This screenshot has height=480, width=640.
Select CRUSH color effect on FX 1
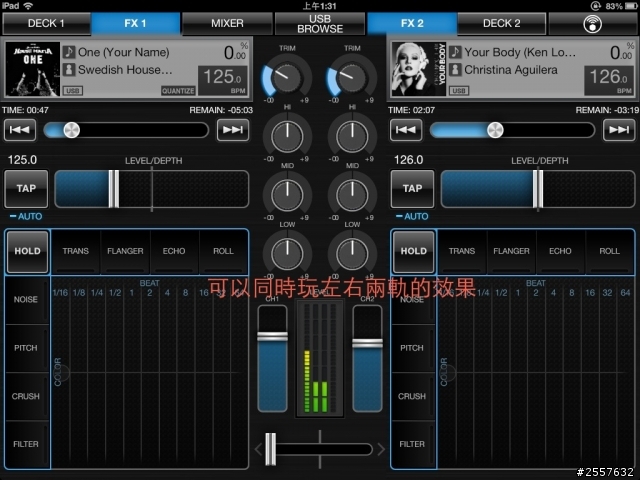(x=26, y=396)
